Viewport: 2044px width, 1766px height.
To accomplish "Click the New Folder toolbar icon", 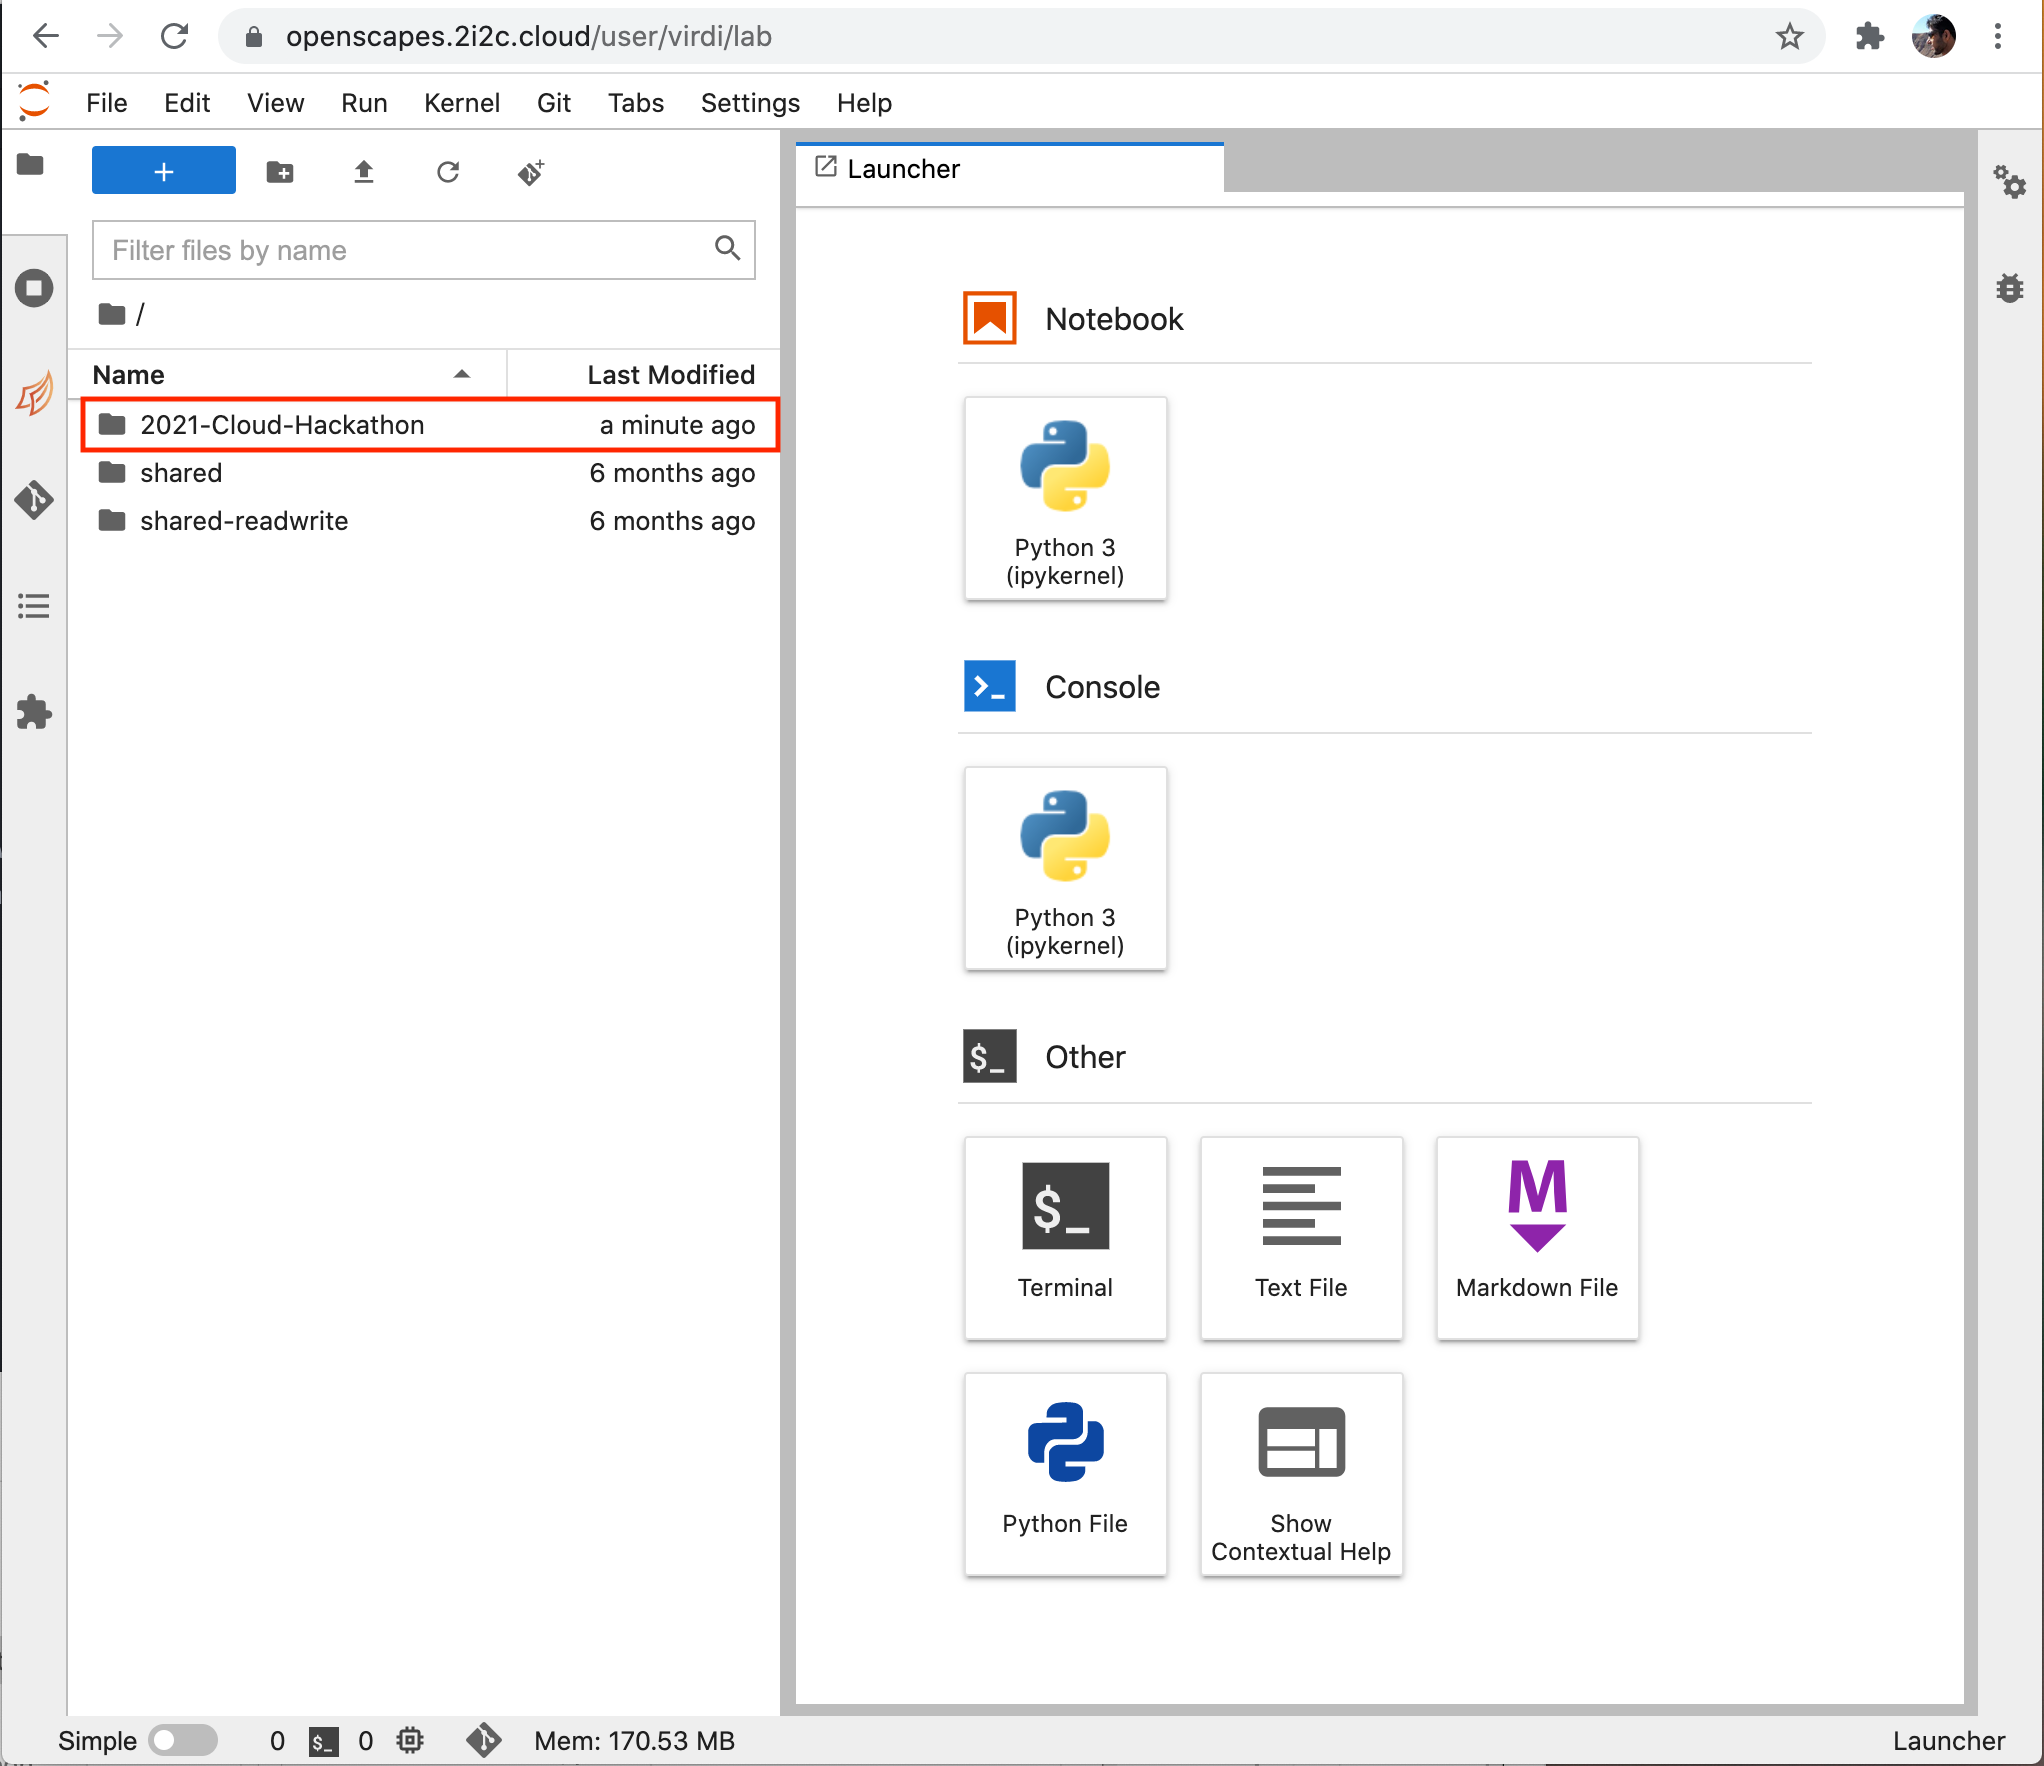I will click(280, 172).
